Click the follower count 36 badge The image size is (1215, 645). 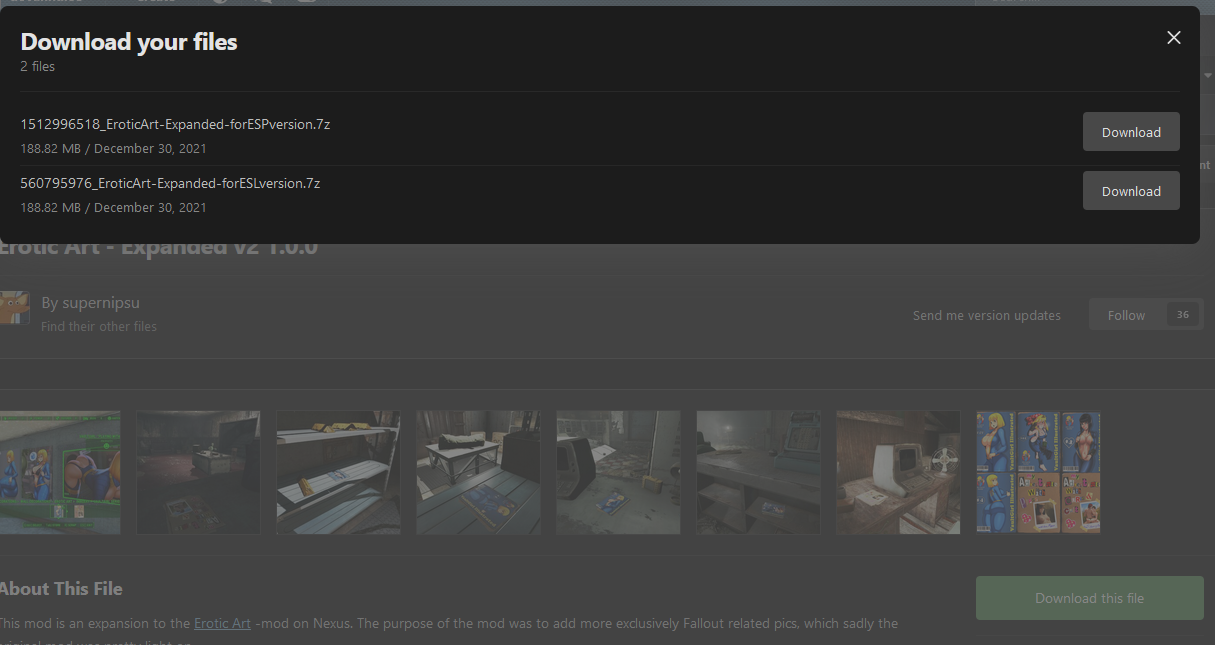(1183, 315)
